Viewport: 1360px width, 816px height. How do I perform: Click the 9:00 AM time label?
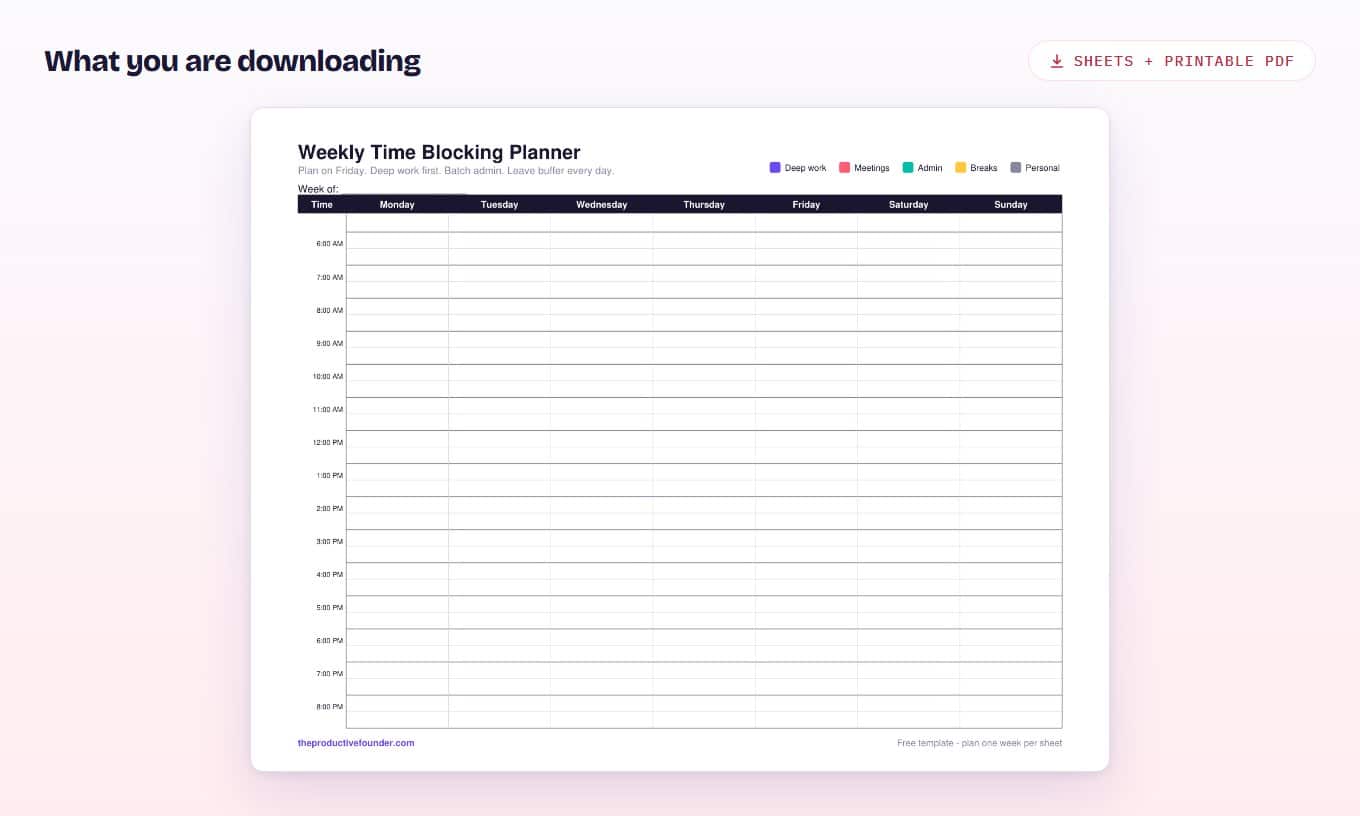coord(330,343)
